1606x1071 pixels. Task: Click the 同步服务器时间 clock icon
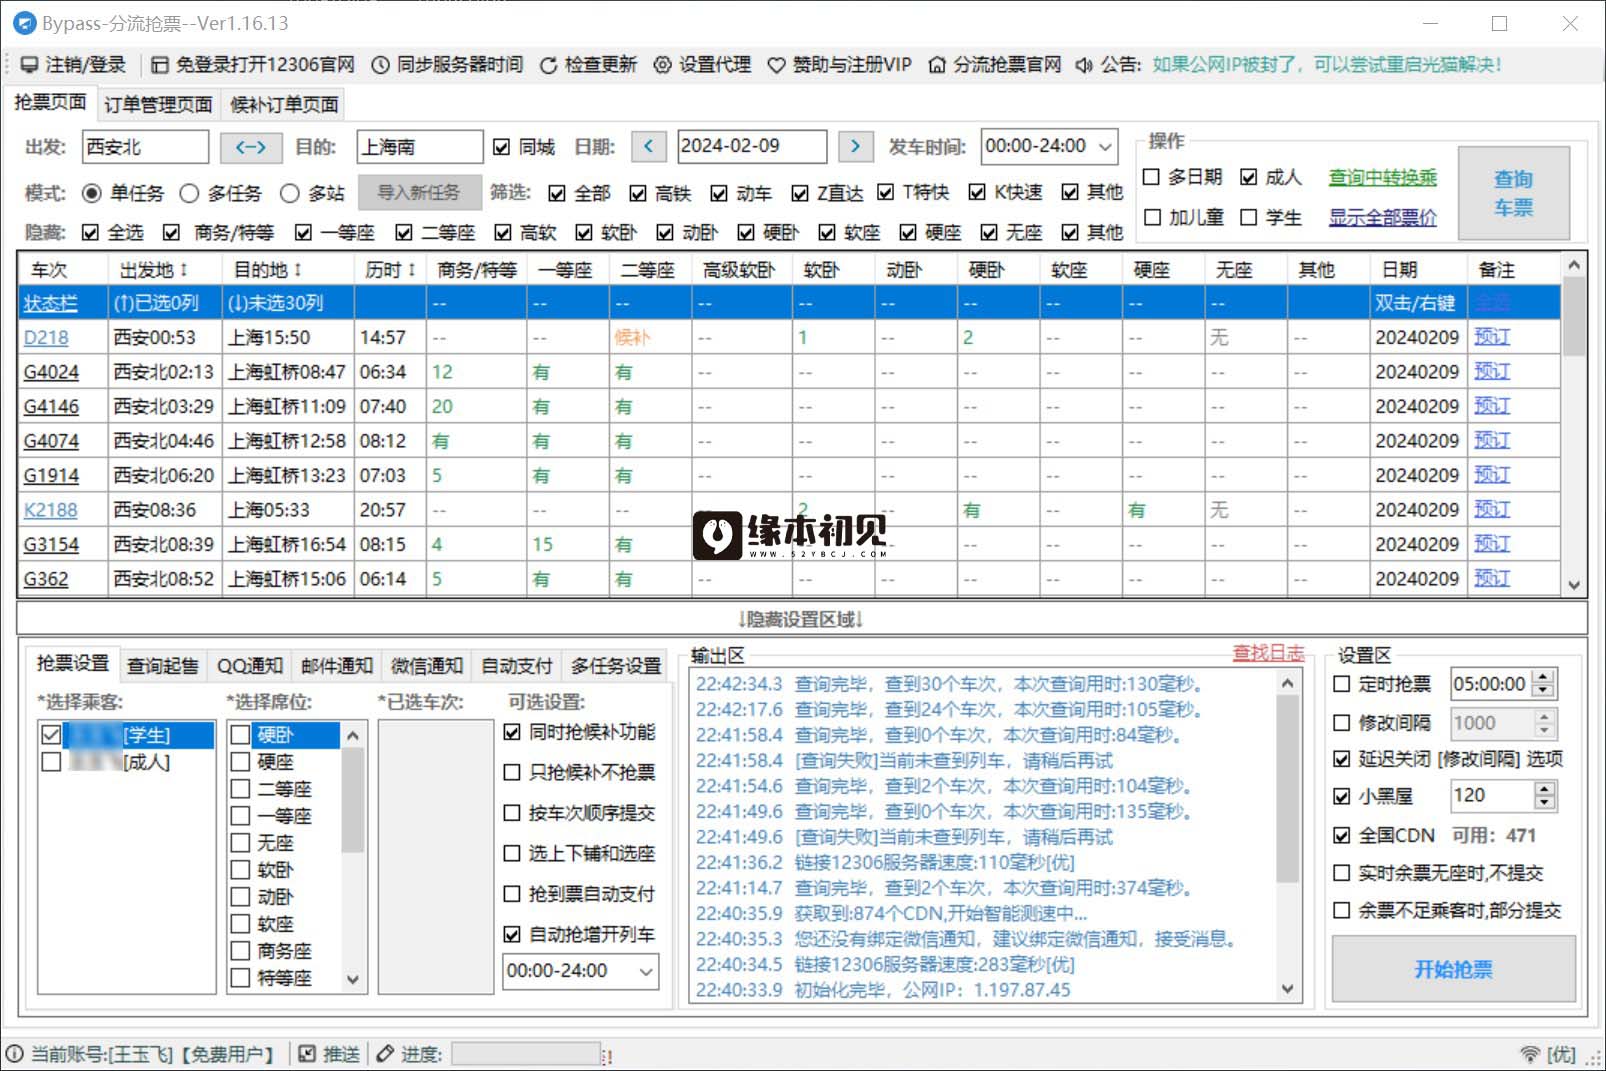(x=380, y=65)
